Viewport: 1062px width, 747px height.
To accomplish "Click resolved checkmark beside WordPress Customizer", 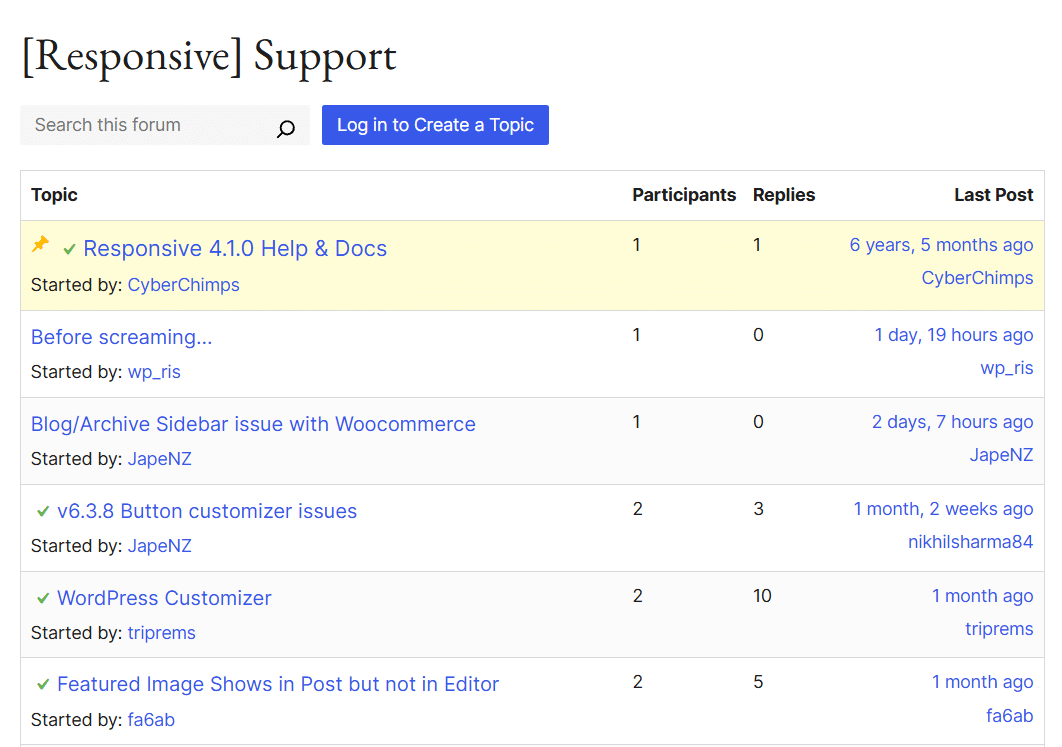I will pos(43,598).
